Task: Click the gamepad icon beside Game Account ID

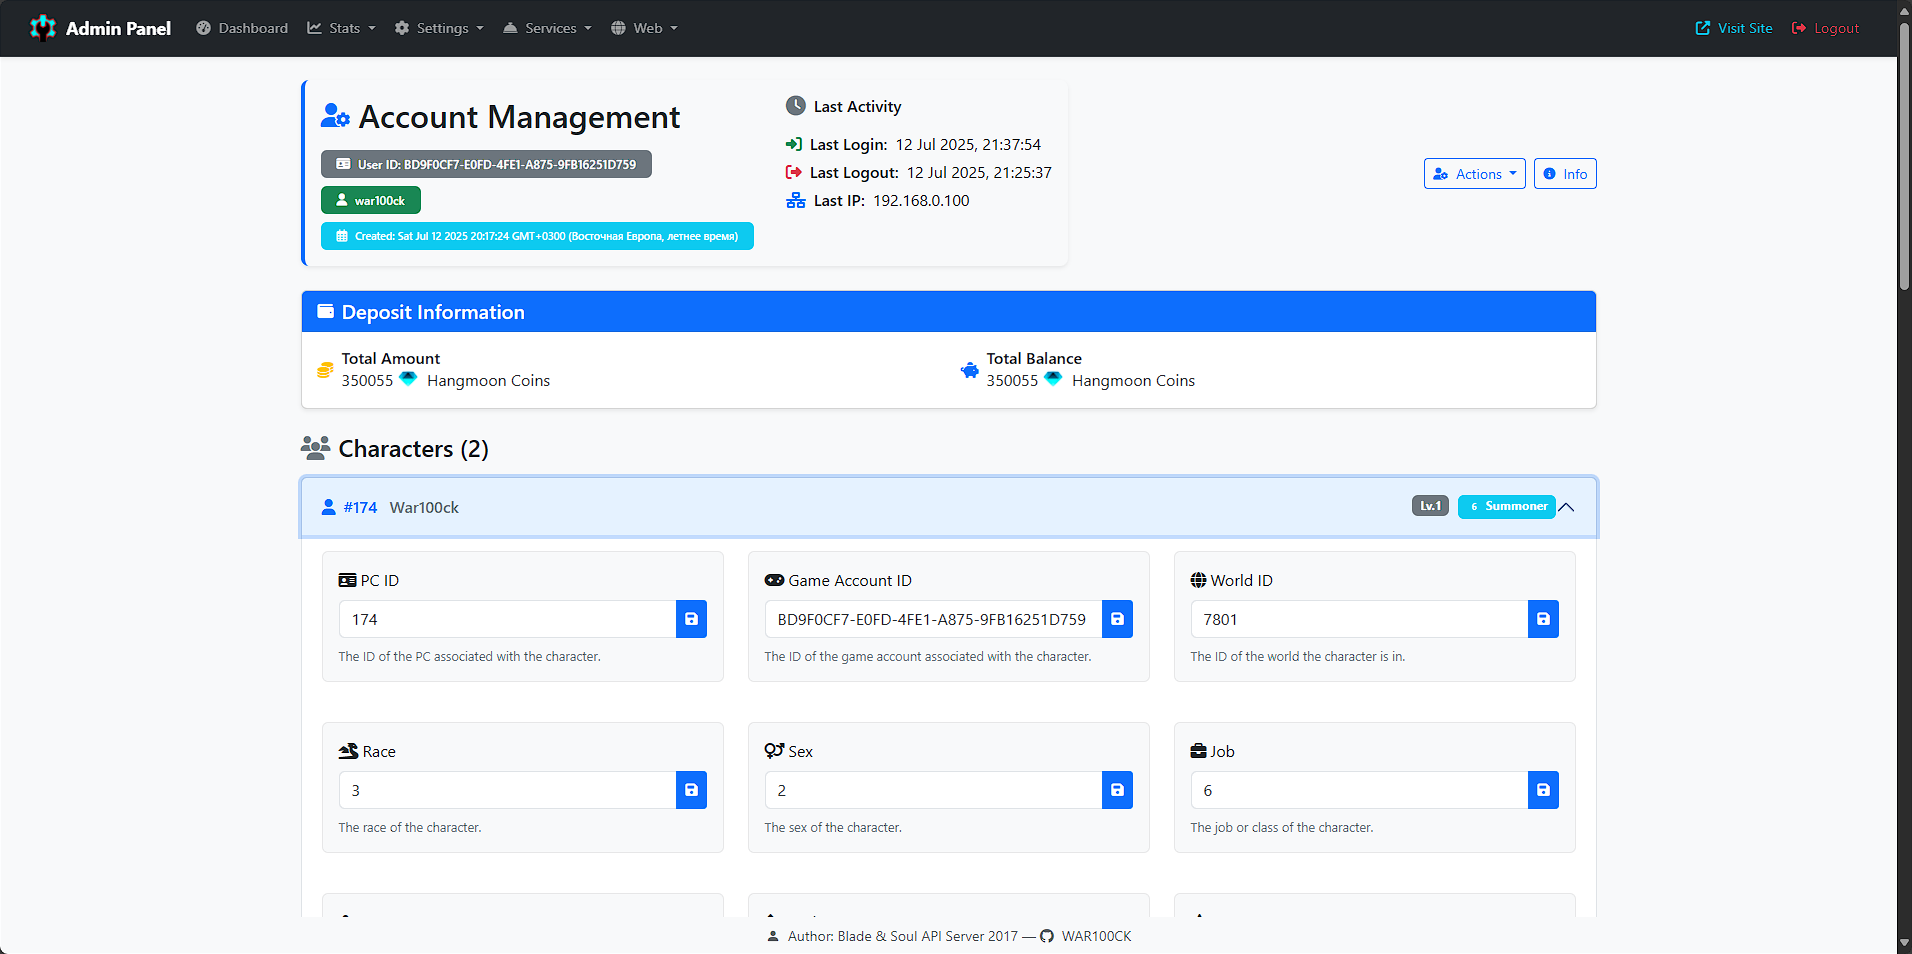Action: click(774, 580)
